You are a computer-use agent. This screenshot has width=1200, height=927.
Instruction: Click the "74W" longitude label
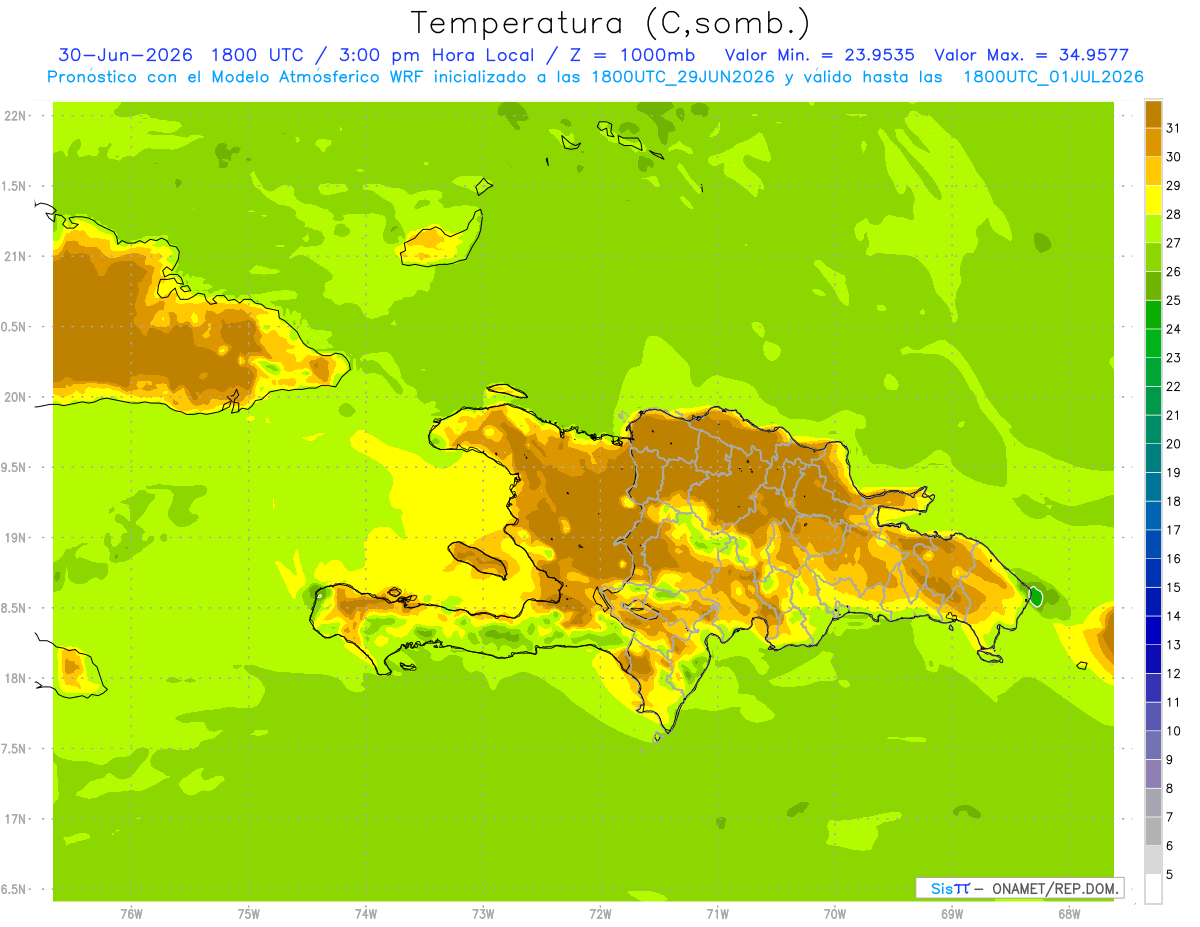pyautogui.click(x=366, y=914)
